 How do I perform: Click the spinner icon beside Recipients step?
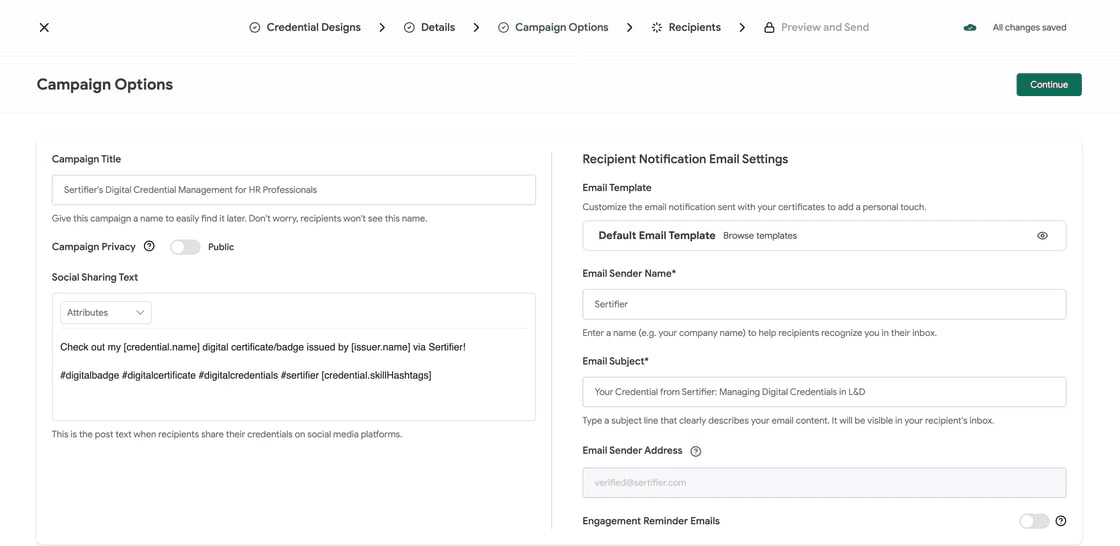tap(656, 28)
